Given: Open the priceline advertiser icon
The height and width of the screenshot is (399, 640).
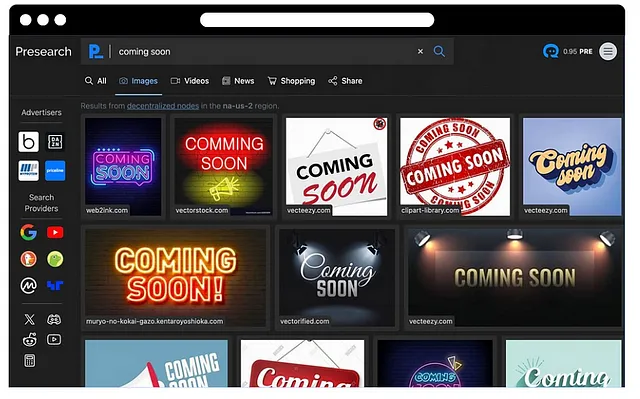Looking at the screenshot, I should pyautogui.click(x=55, y=171).
